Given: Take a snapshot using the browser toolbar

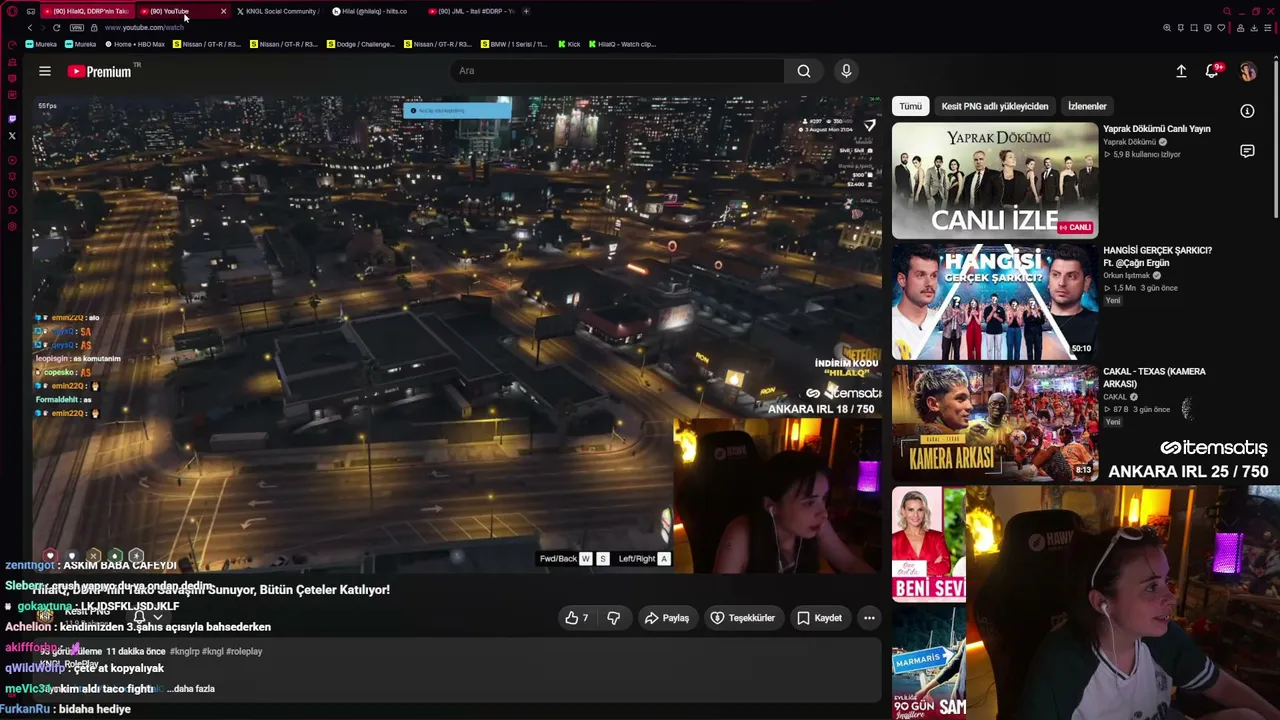Looking at the screenshot, I should (x=1194, y=28).
